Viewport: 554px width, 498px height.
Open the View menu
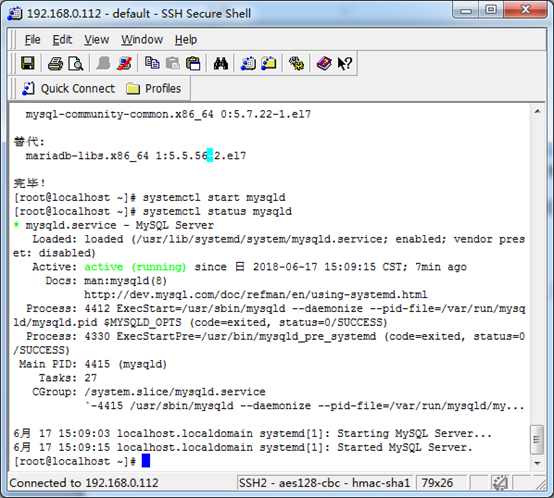point(96,40)
